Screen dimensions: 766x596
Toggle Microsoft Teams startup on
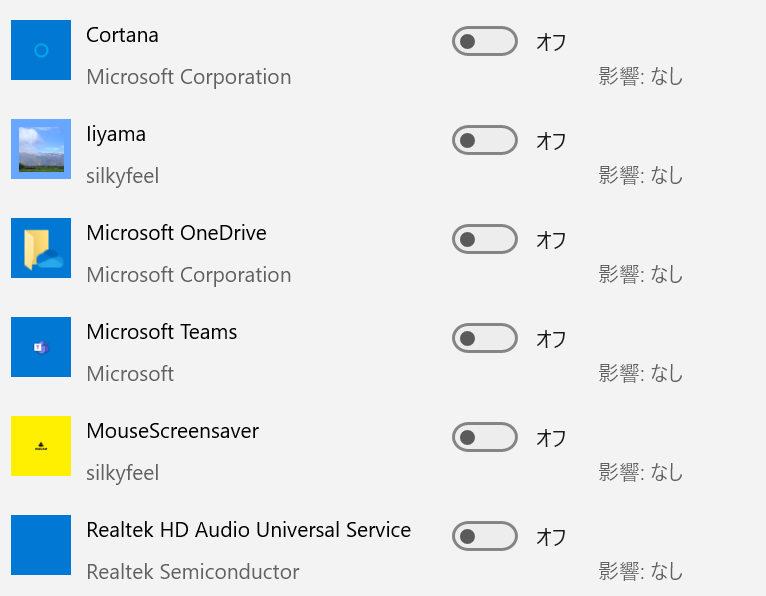(485, 338)
